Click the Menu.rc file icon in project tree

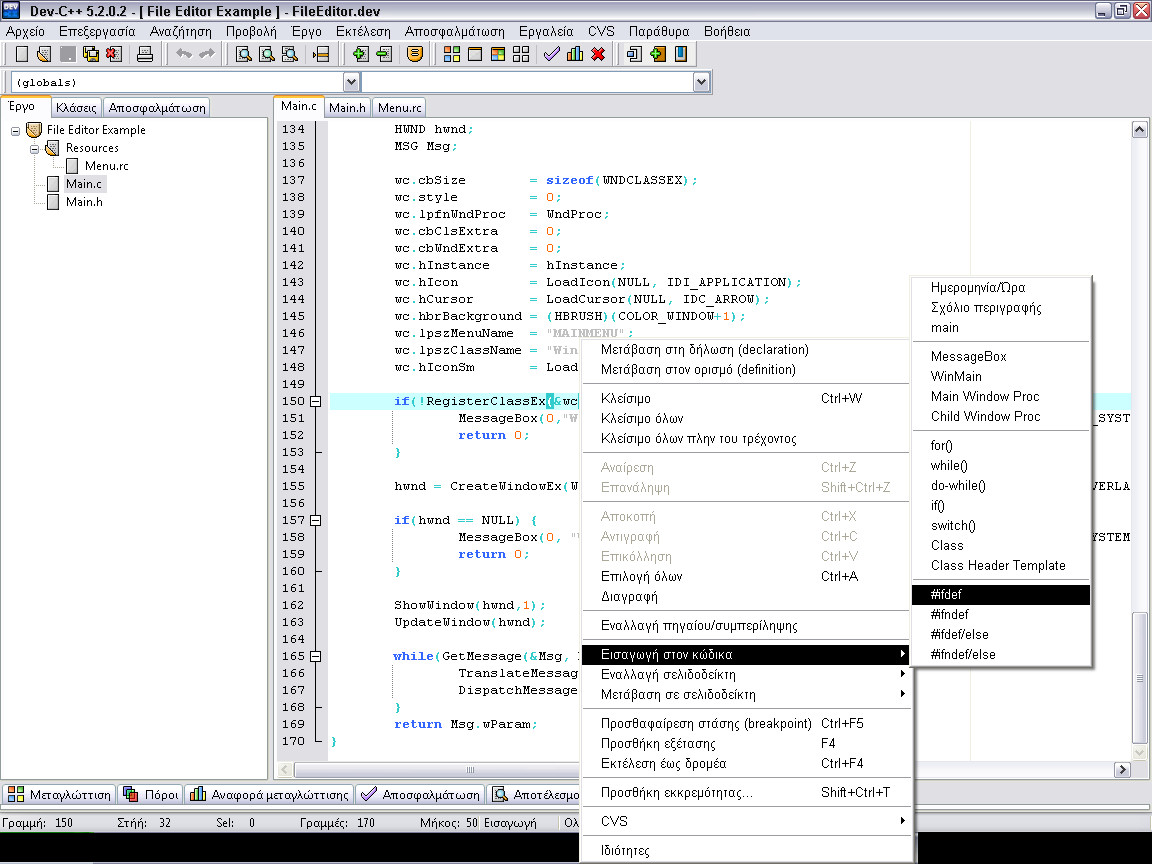tap(72, 166)
